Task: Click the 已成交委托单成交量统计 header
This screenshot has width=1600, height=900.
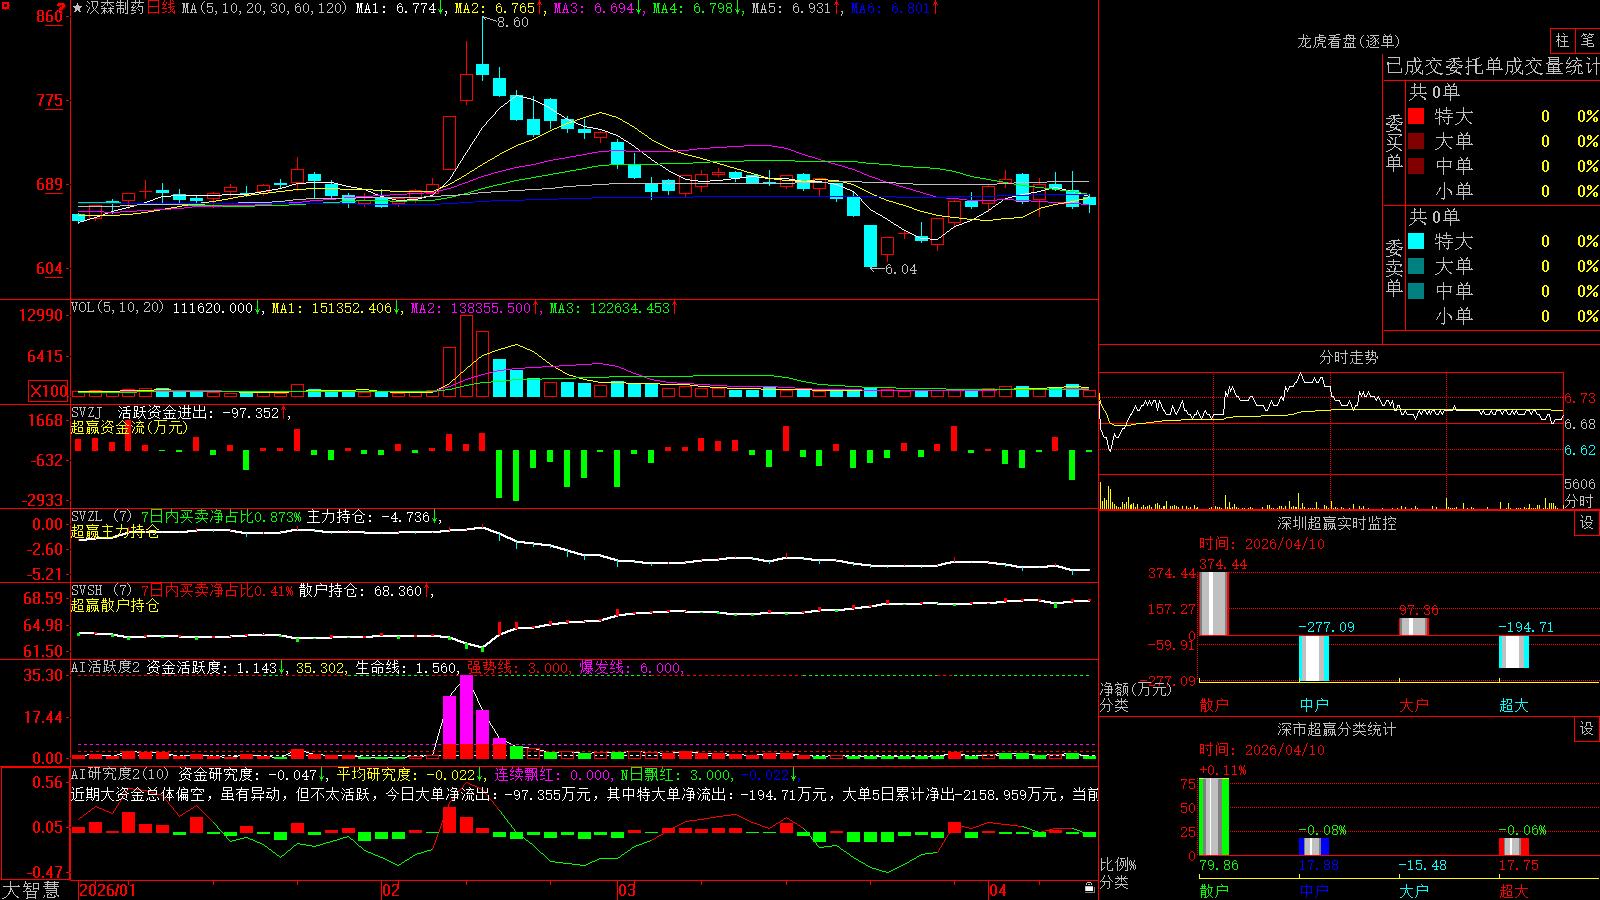Action: pos(1492,66)
